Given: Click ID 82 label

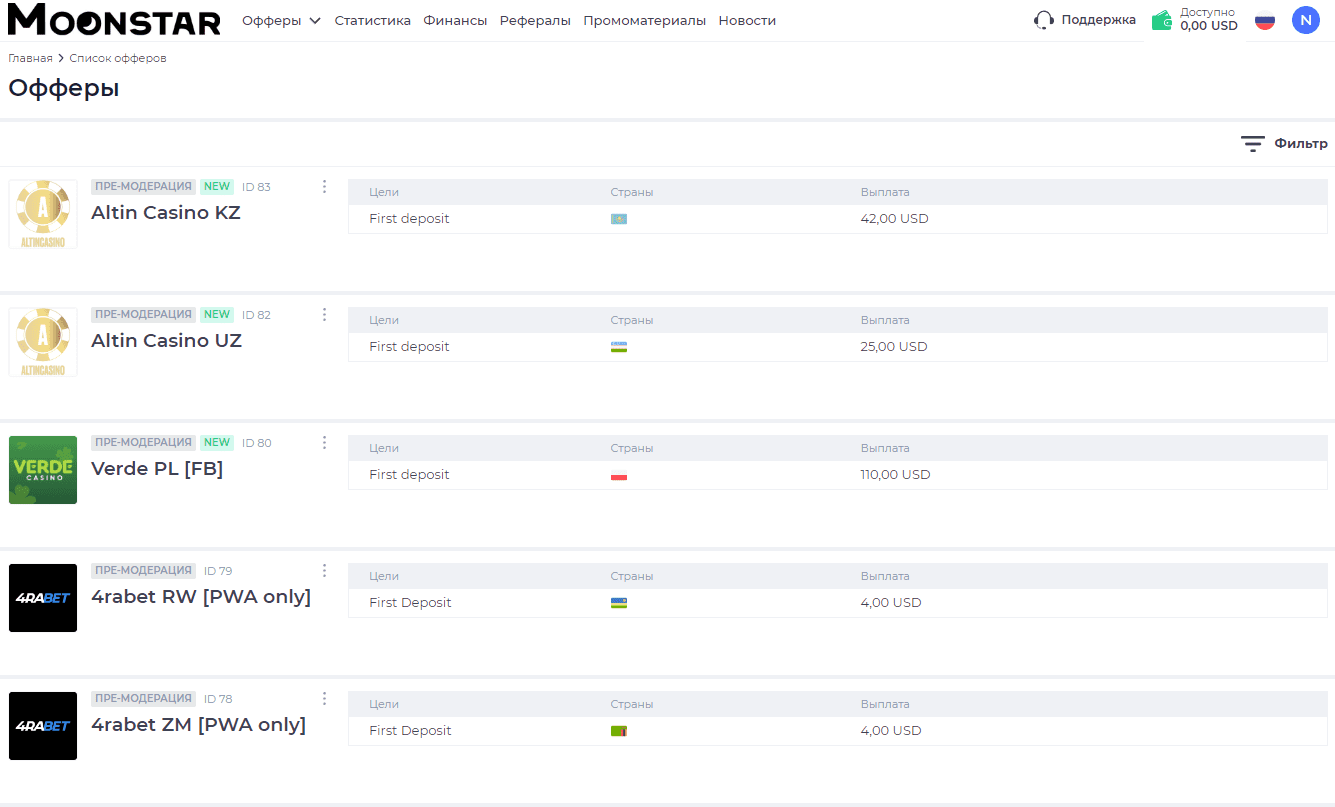Looking at the screenshot, I should click(256, 315).
